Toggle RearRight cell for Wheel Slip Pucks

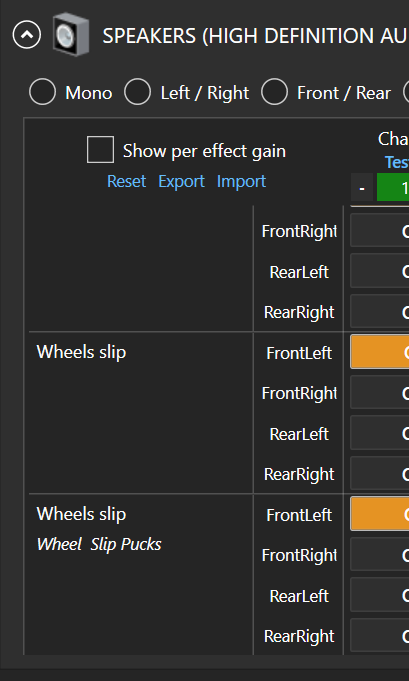(379, 635)
